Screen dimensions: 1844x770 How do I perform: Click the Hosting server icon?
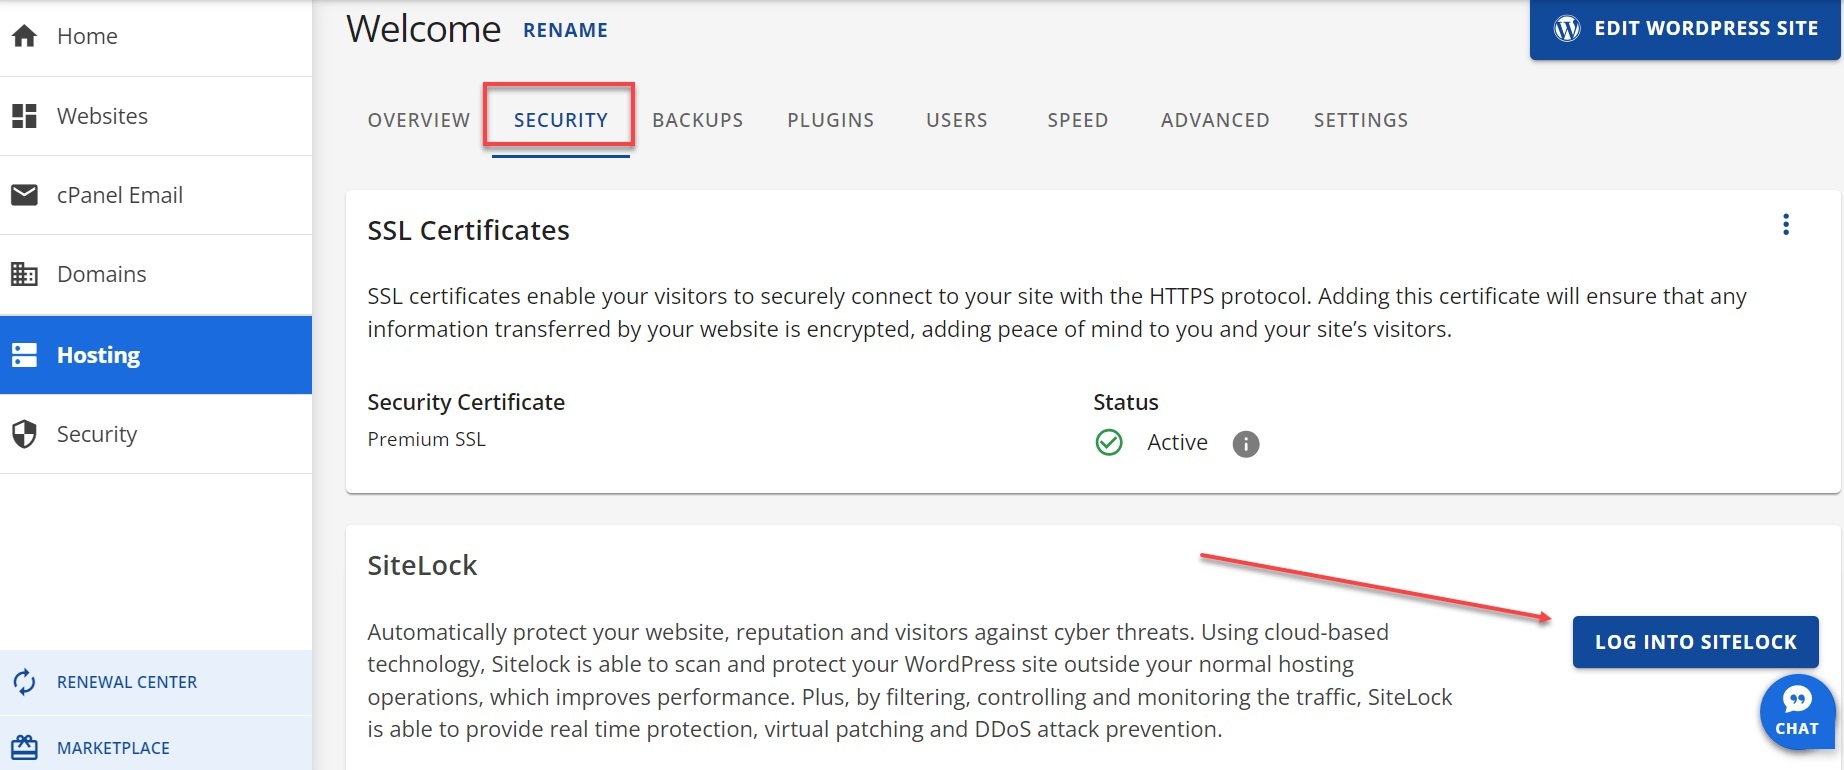[x=24, y=355]
